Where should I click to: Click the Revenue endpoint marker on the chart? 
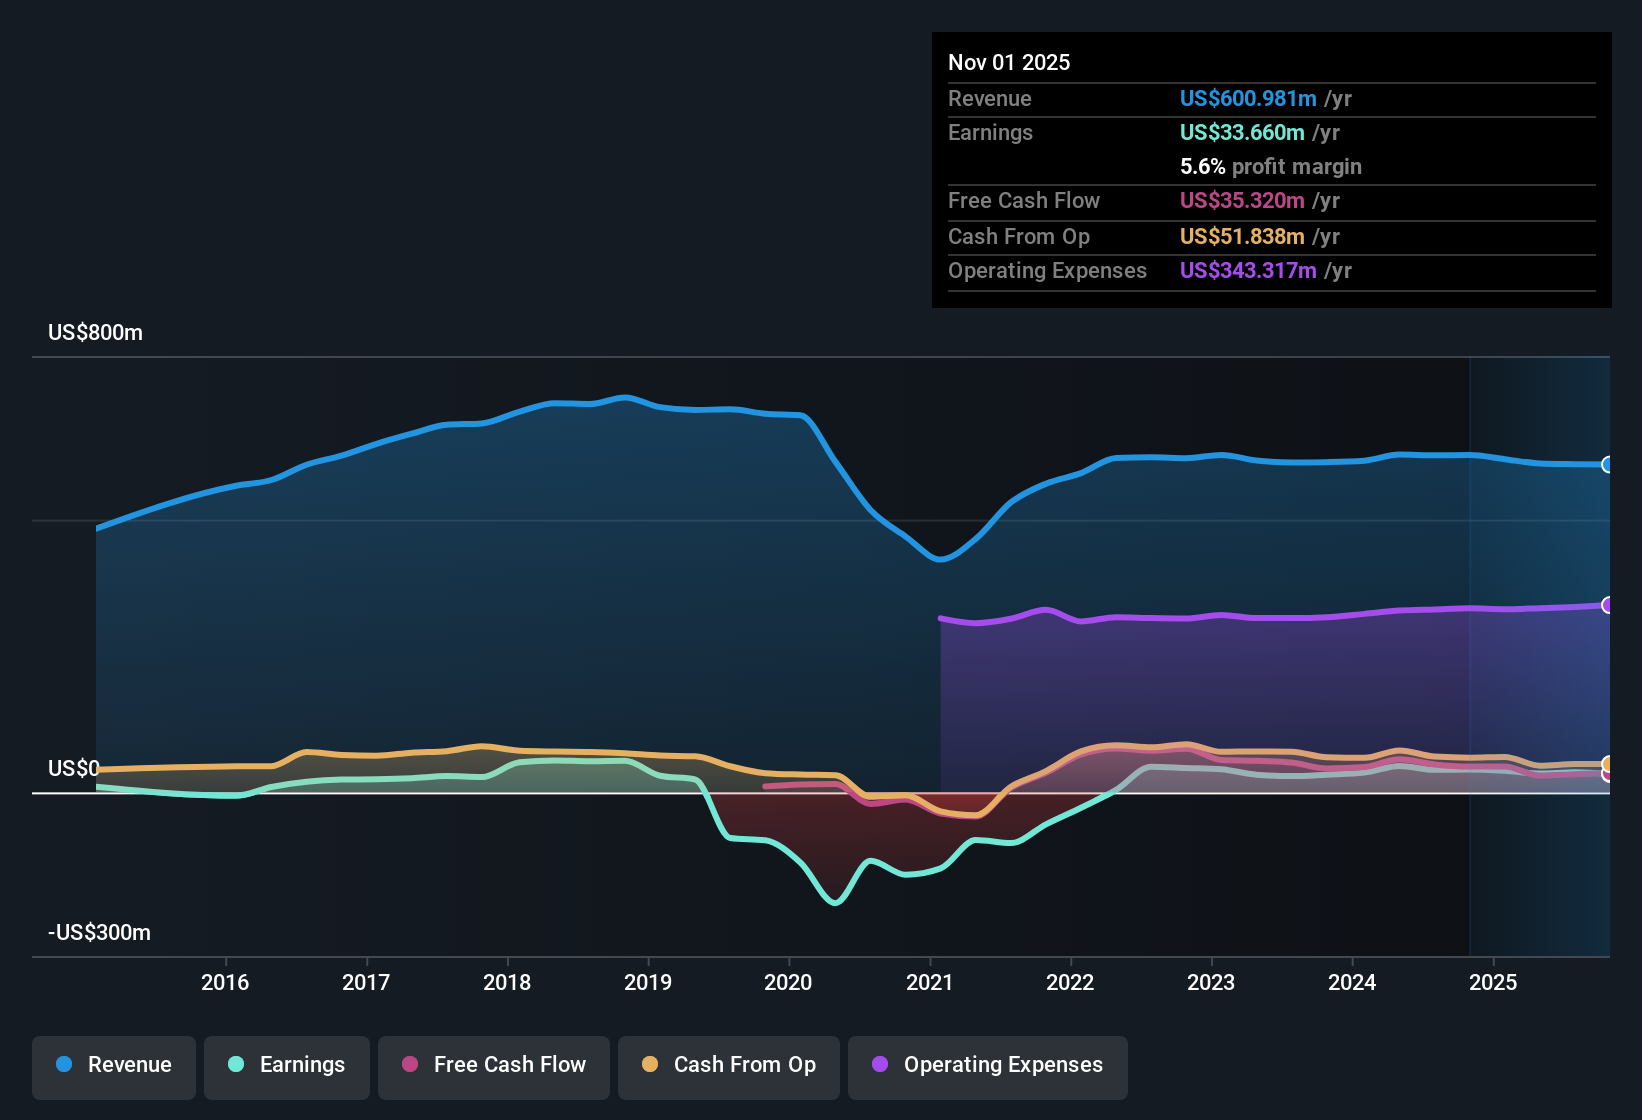click(1608, 465)
